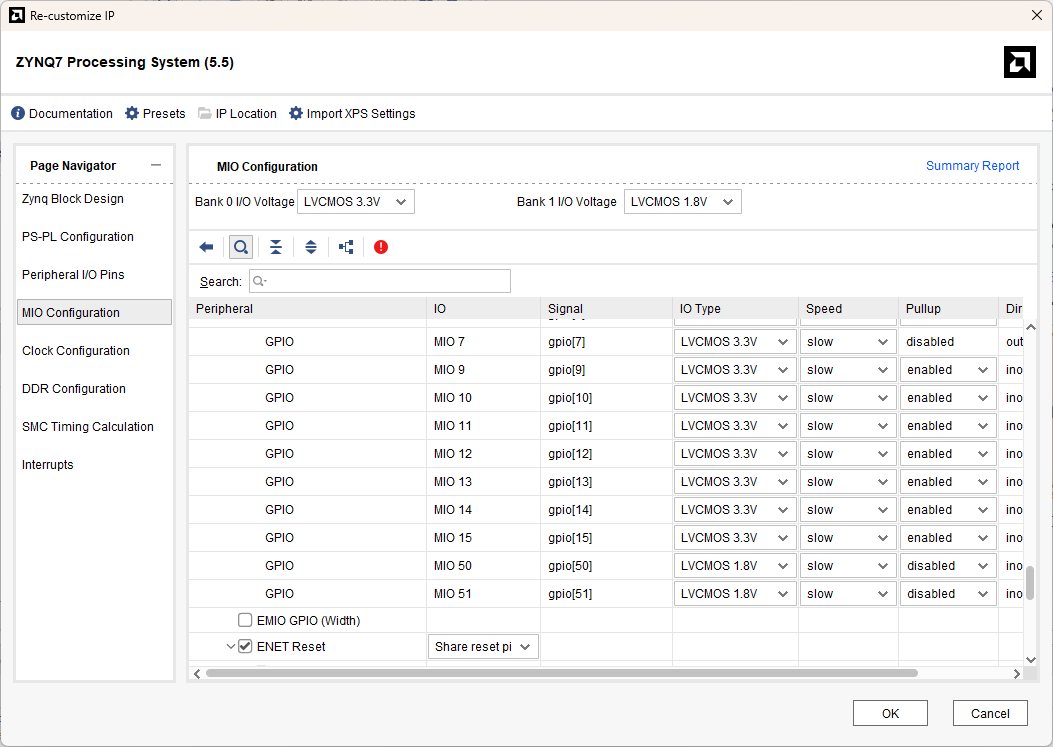Click Import XPS Settings
This screenshot has width=1053, height=747.
point(352,114)
